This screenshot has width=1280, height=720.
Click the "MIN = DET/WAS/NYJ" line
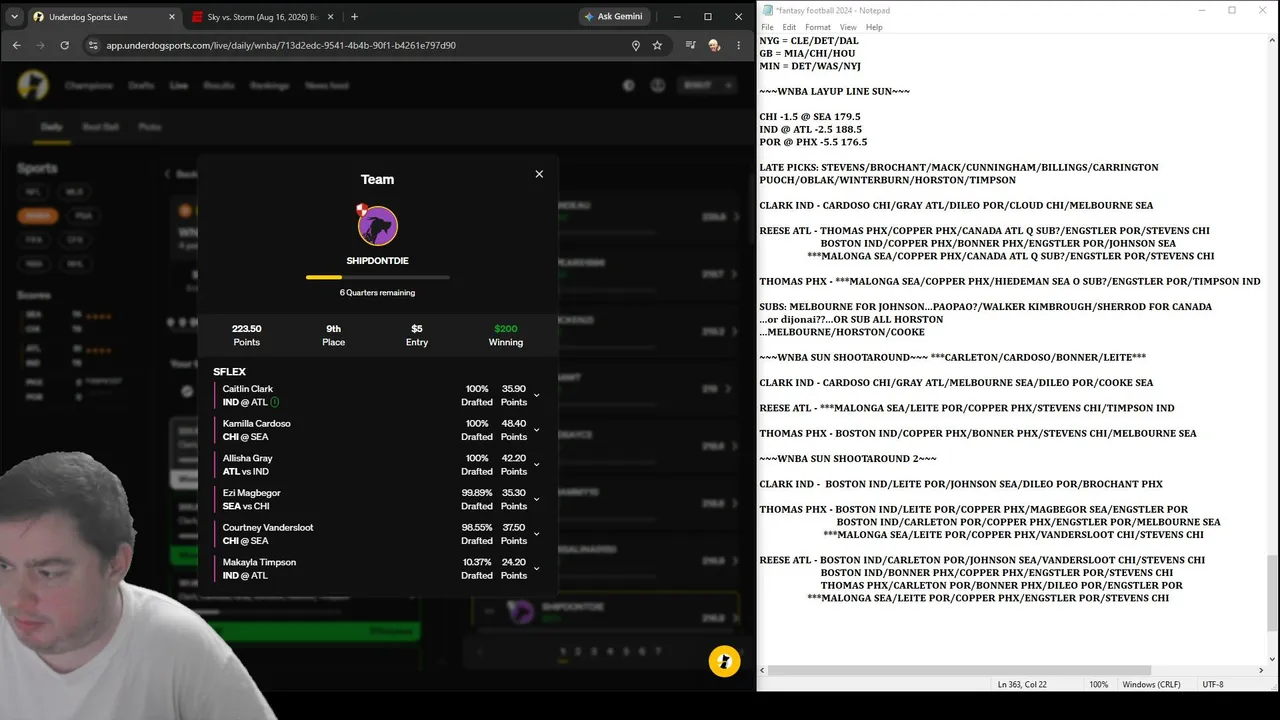tap(810, 66)
